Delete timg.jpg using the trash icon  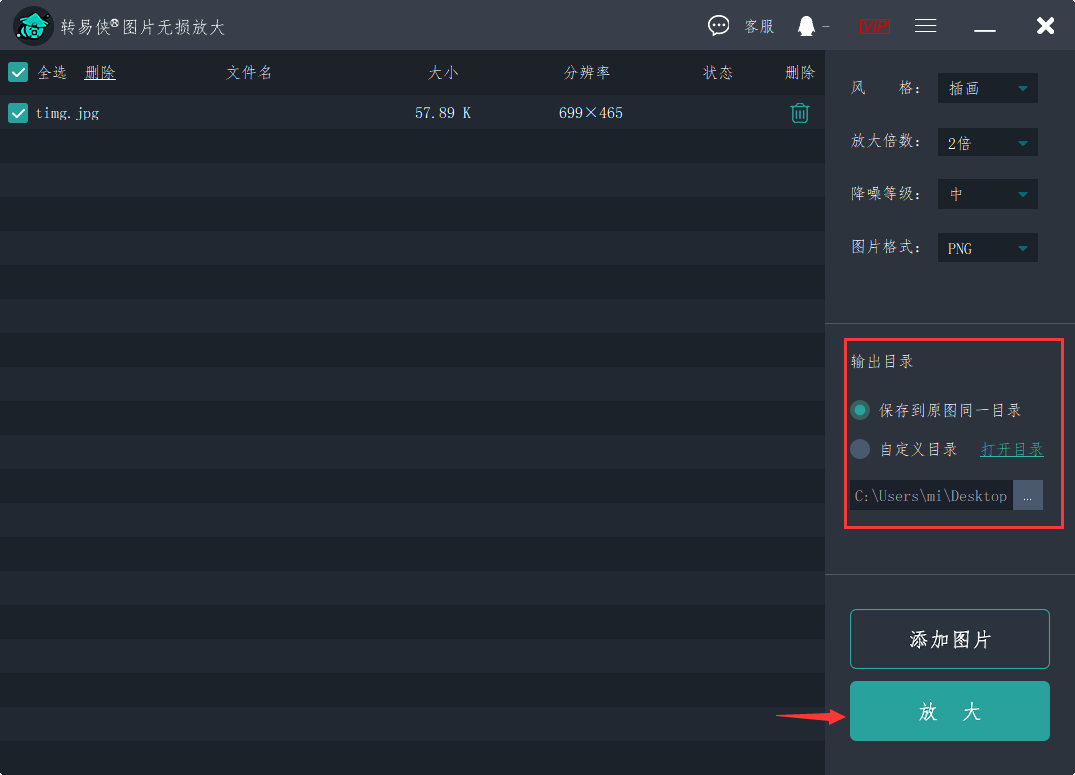click(x=799, y=112)
